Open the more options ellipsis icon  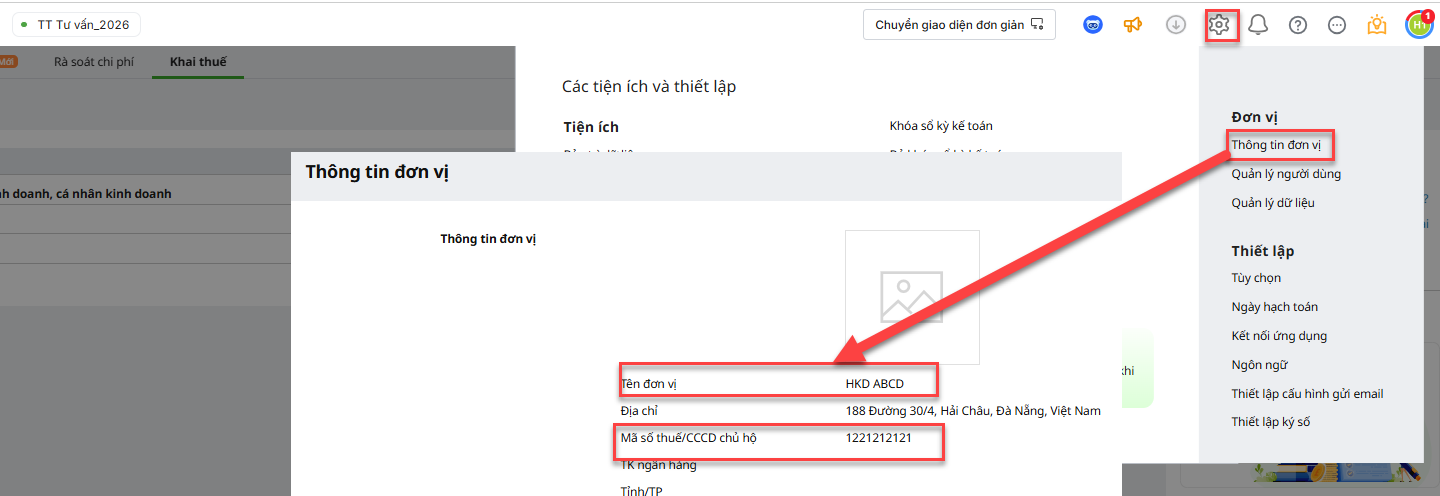1337,25
